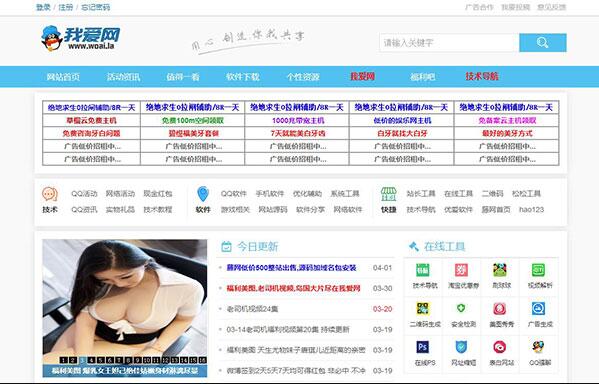This screenshot has width=599, height=384.
Task: Click the QQ penguin tool icon
Action: (538, 347)
